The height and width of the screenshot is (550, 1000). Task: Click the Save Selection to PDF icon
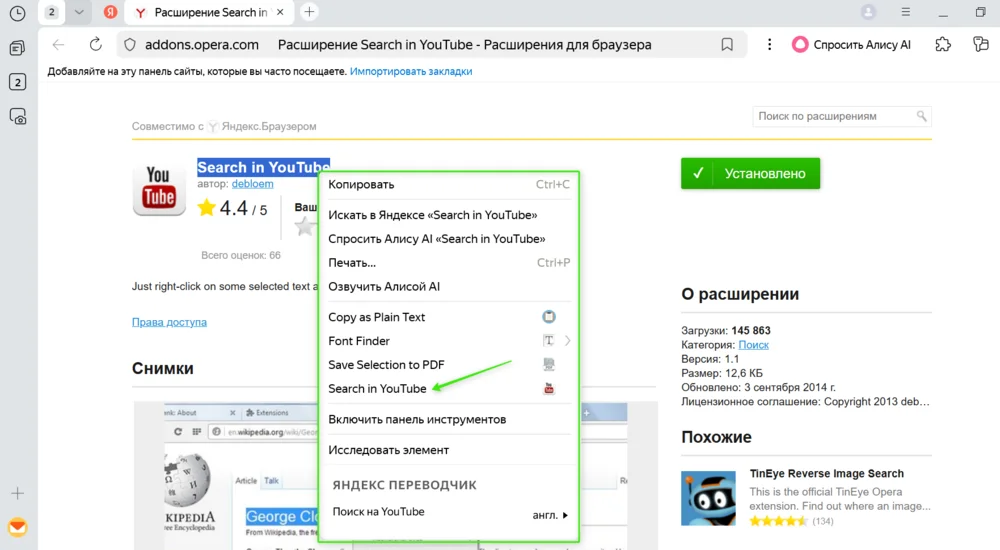[548, 364]
